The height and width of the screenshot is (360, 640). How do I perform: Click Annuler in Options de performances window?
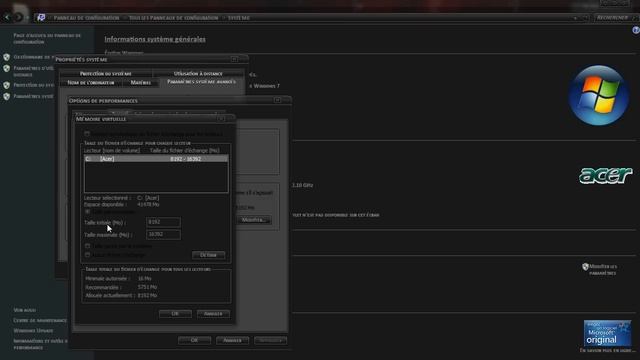pos(232,340)
